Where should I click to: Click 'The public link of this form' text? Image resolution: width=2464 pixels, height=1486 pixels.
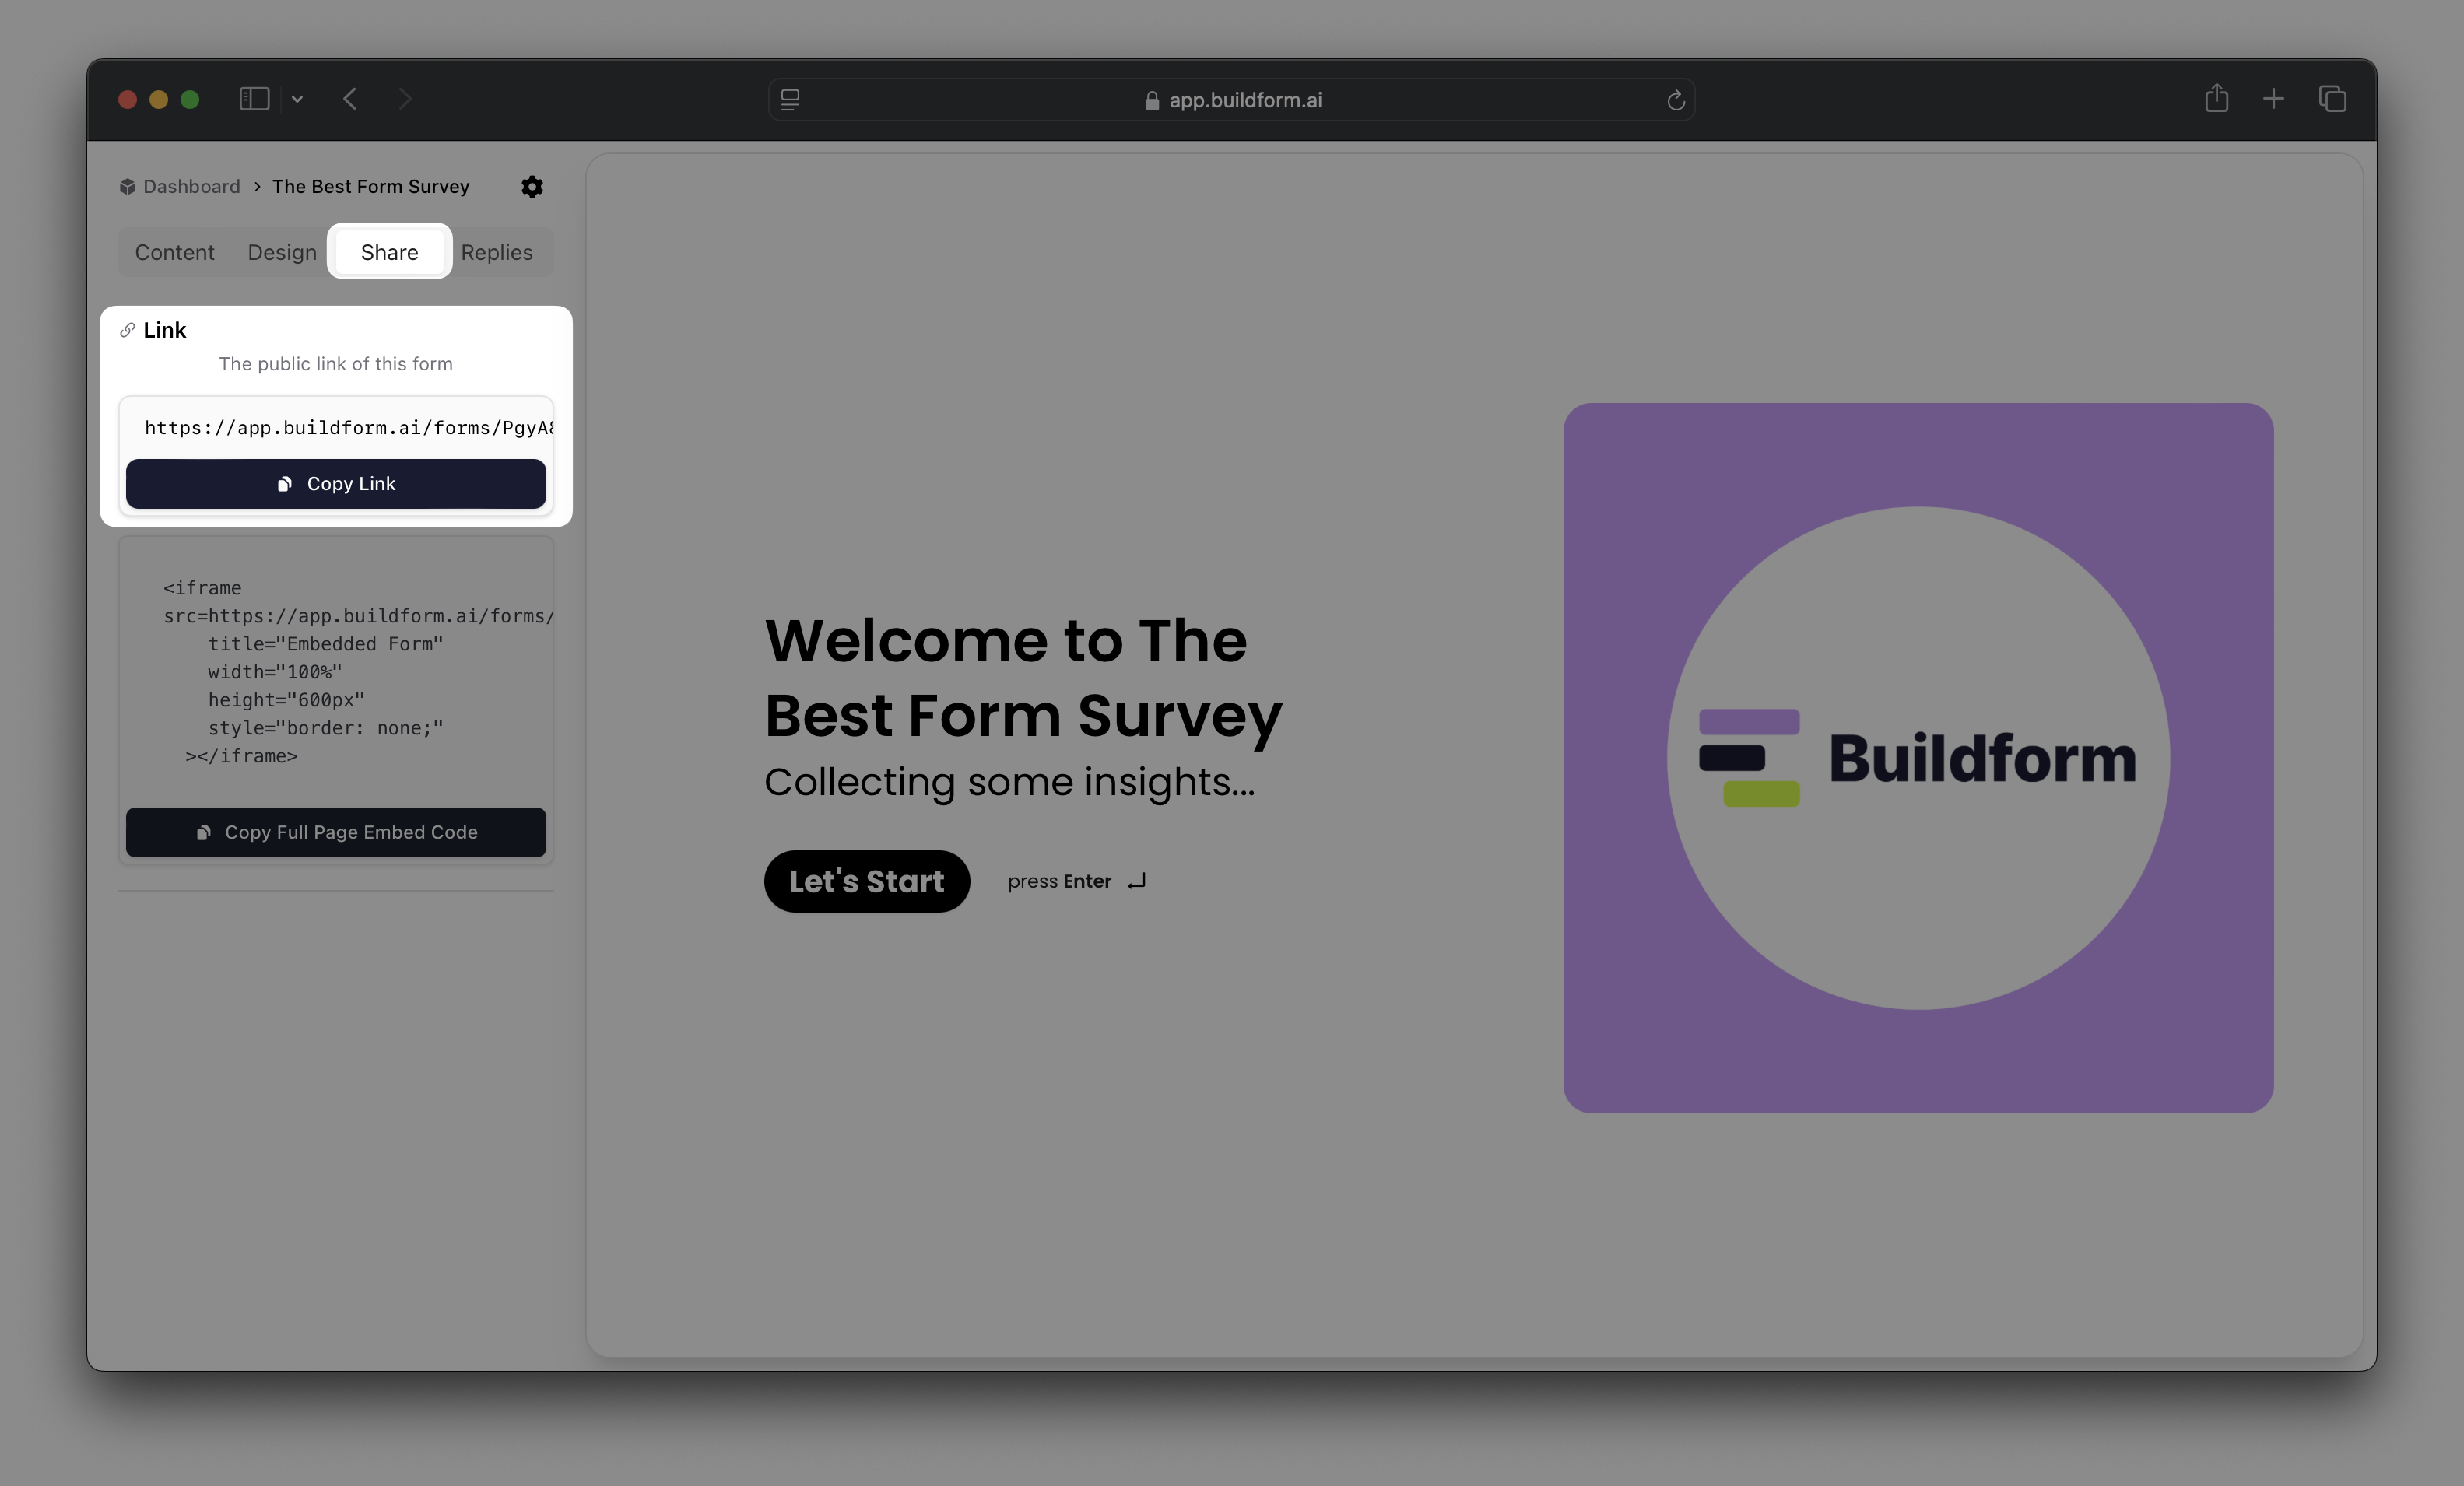click(x=336, y=364)
